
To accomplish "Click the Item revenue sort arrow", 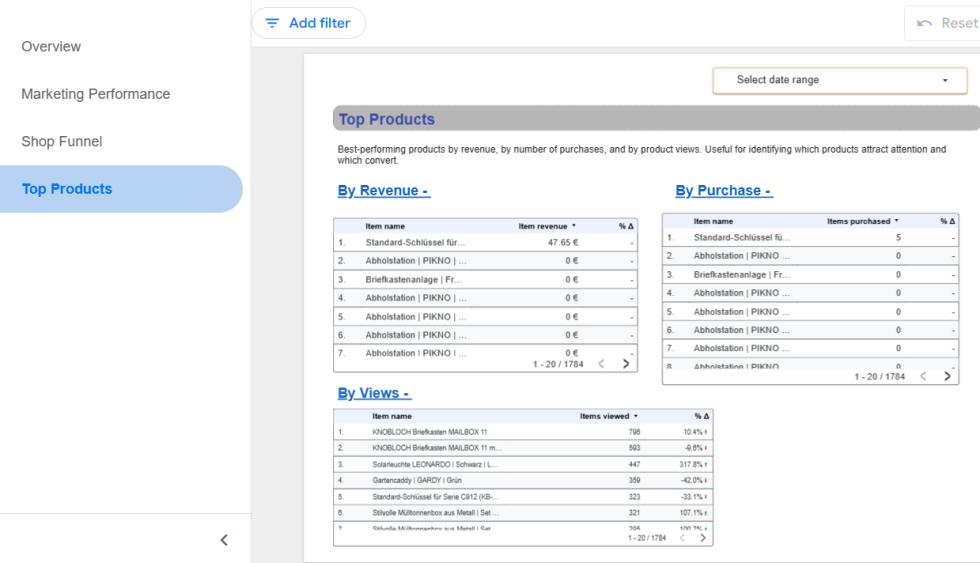I will (574, 226).
